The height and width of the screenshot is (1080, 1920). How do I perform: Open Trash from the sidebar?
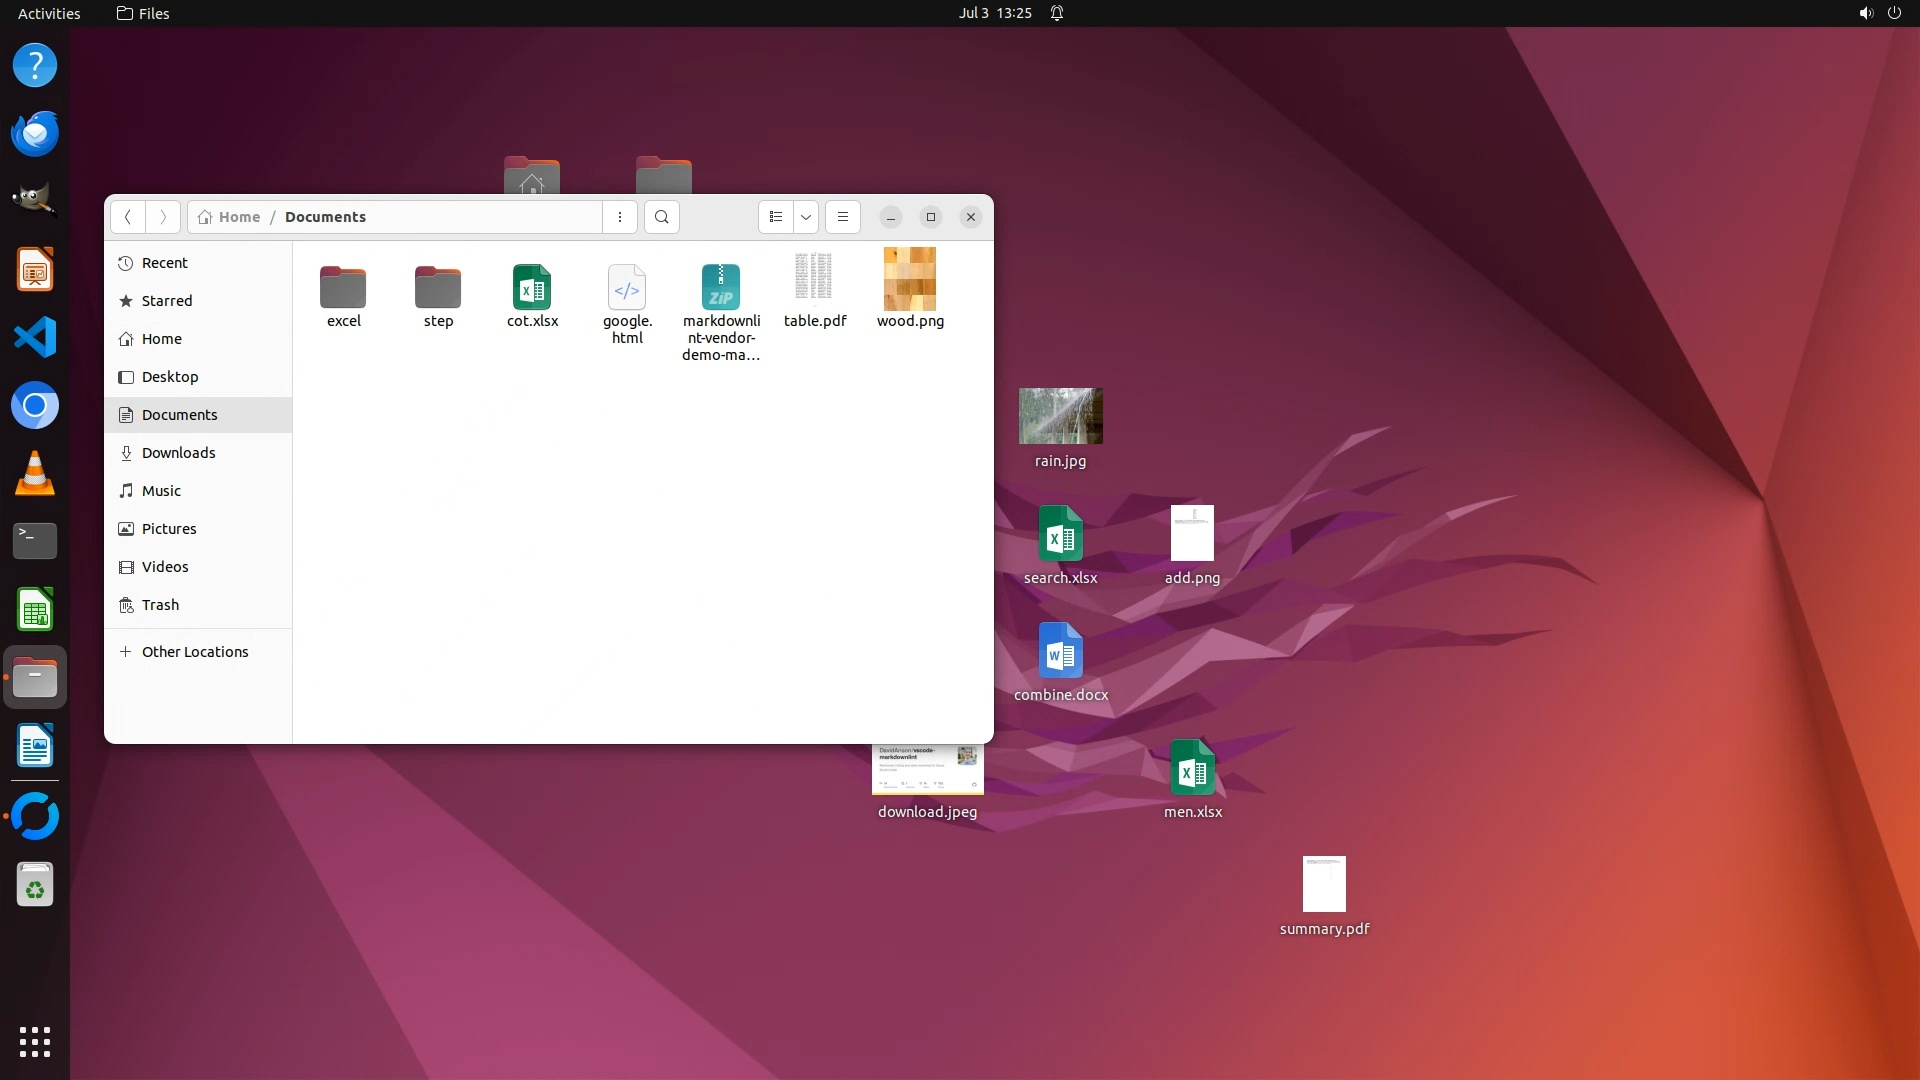[x=160, y=605]
